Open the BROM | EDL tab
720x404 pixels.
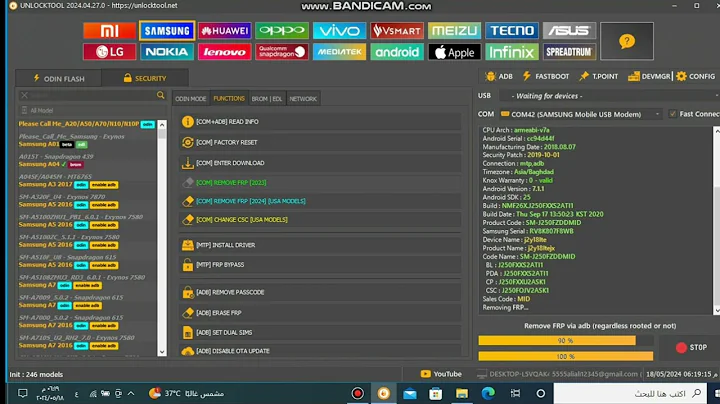pyautogui.click(x=267, y=99)
